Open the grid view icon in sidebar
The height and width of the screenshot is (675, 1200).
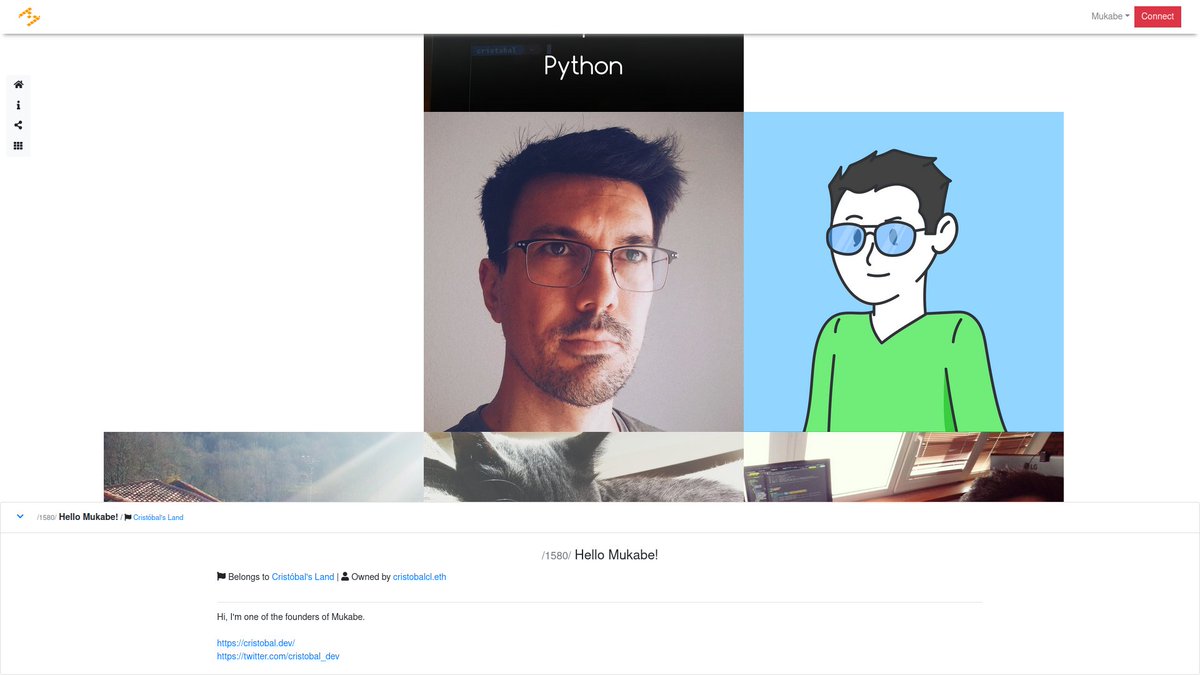(x=18, y=146)
